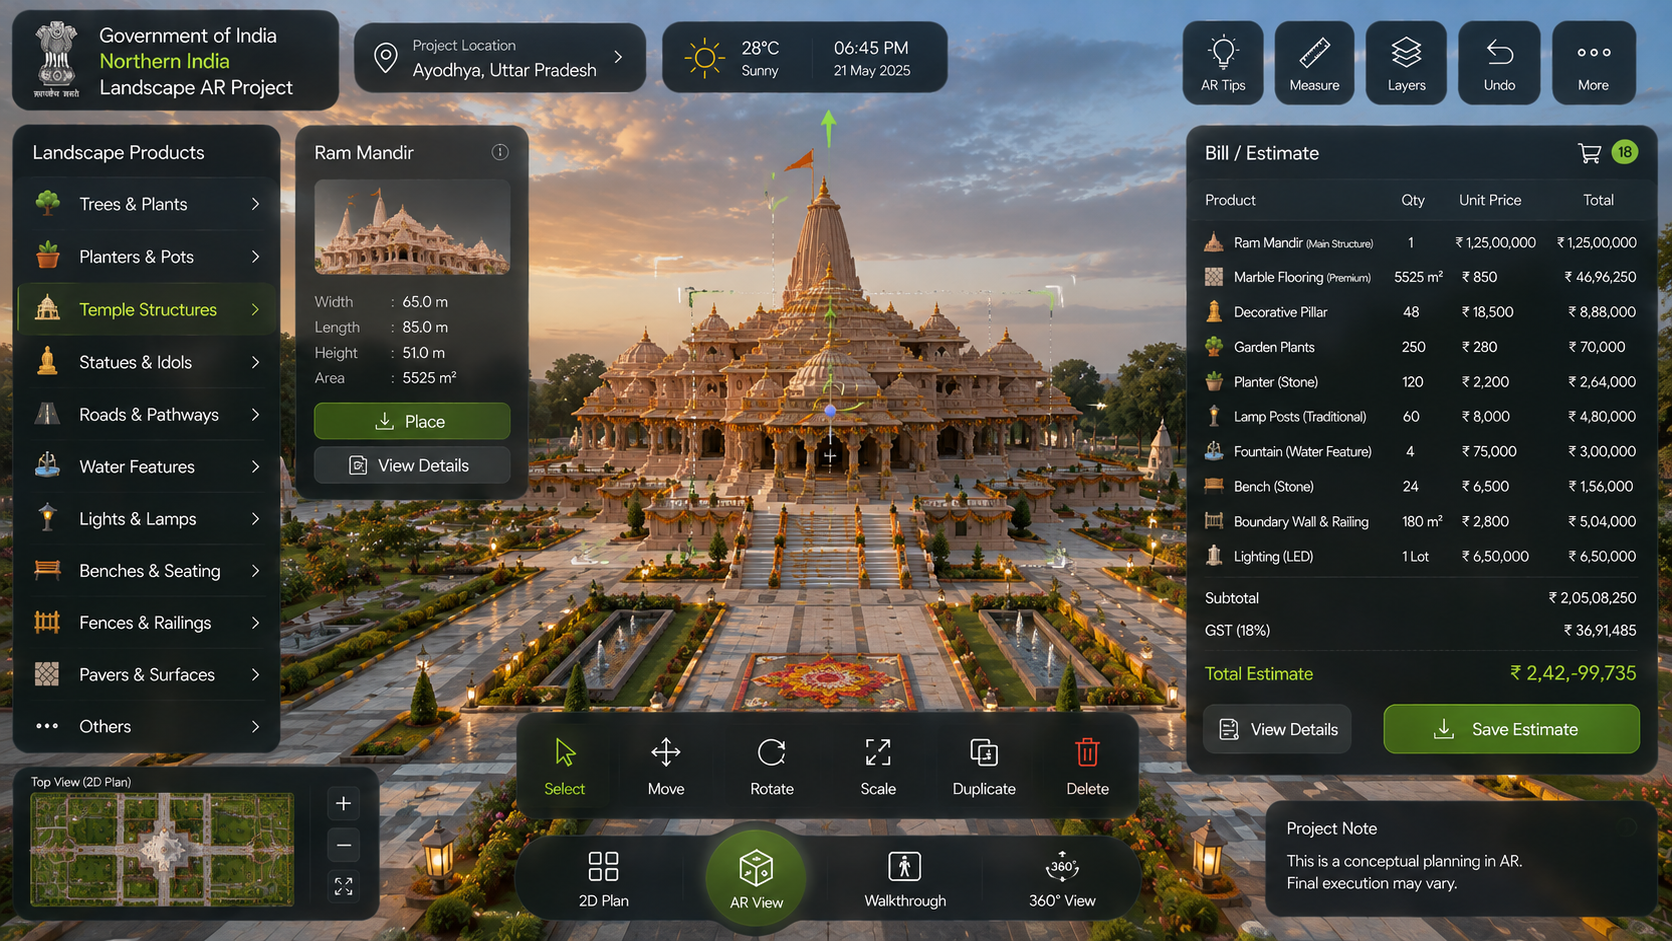
Task: Open Others category
Action: coord(146,726)
